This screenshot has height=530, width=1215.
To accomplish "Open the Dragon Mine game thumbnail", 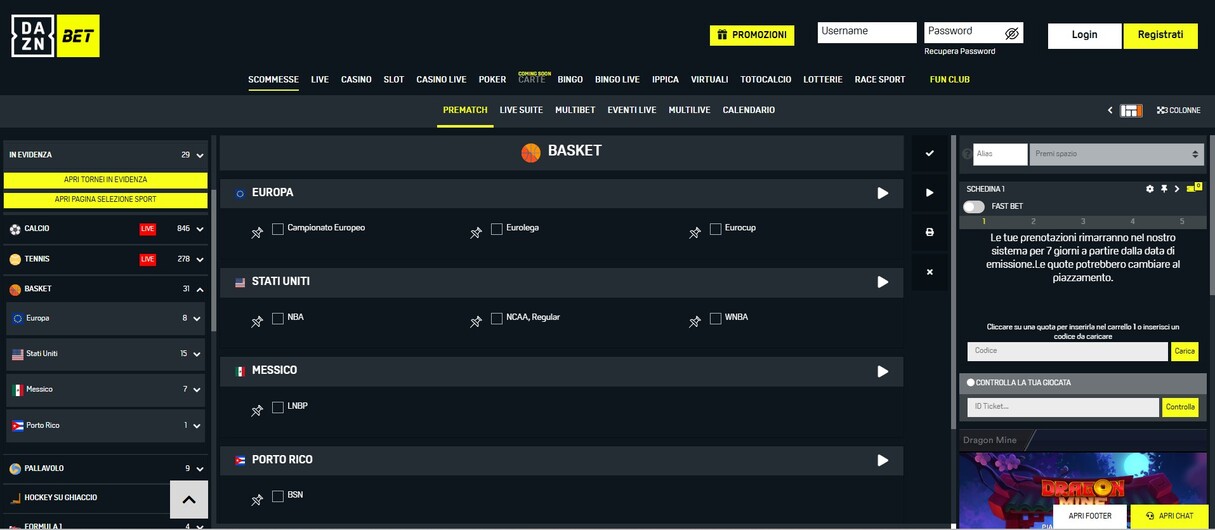I will (x=1083, y=490).
